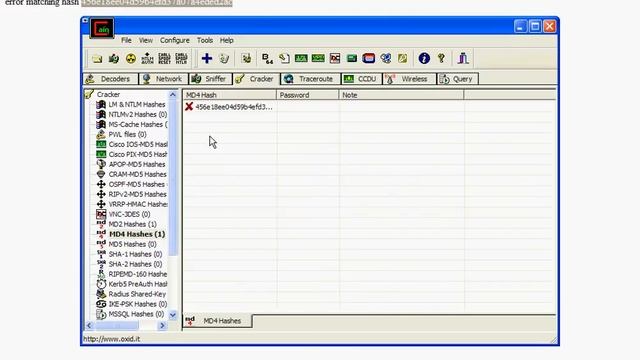
Task: Select MD4 Hashes (1) in tree
Action: pyautogui.click(x=137, y=234)
